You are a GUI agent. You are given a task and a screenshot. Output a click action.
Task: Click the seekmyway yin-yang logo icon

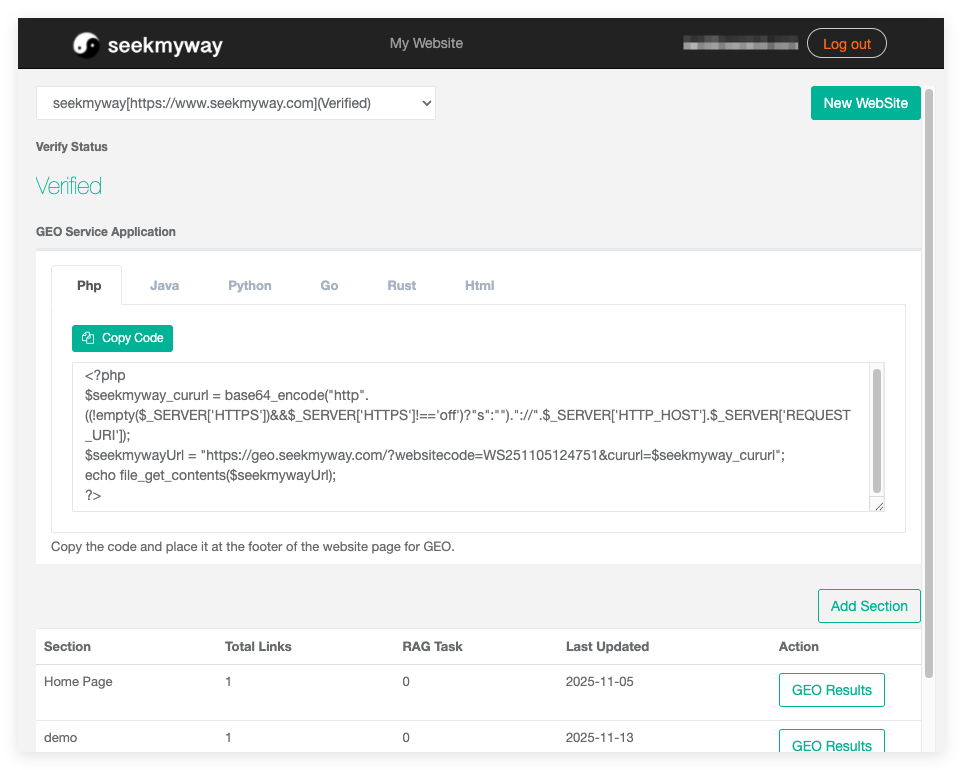coord(87,44)
